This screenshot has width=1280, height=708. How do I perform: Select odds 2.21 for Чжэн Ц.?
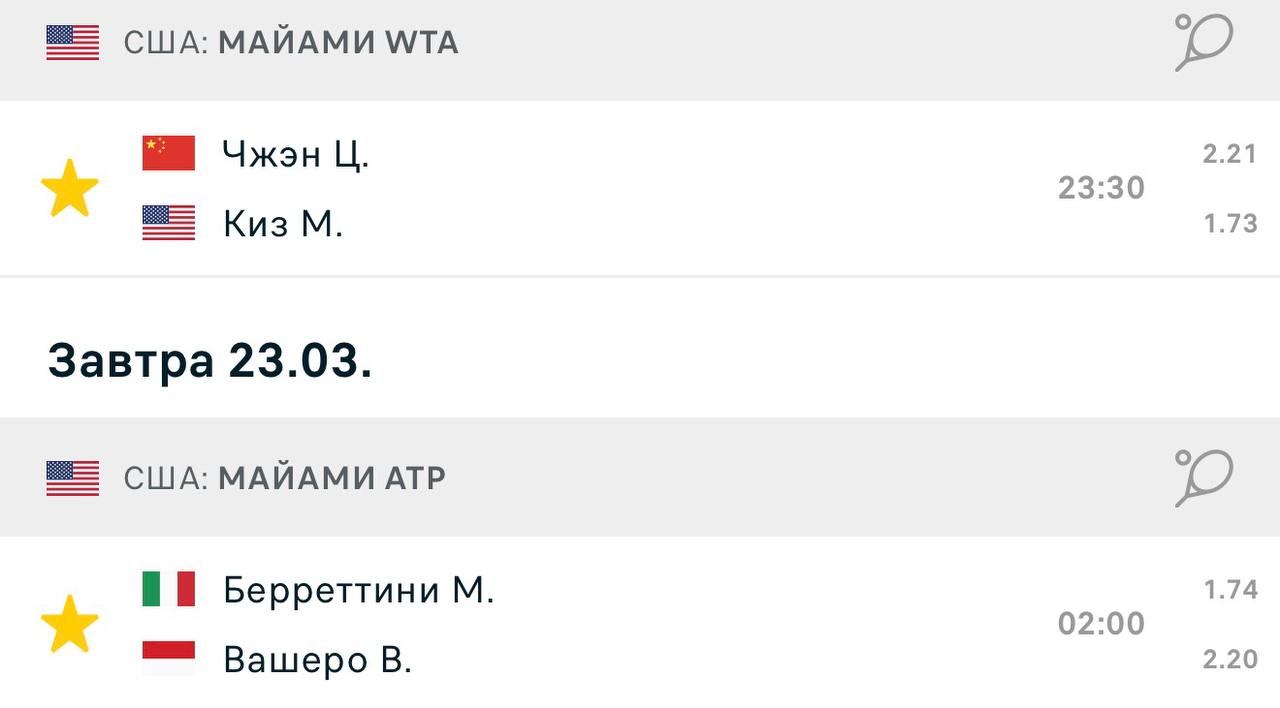tap(1229, 154)
